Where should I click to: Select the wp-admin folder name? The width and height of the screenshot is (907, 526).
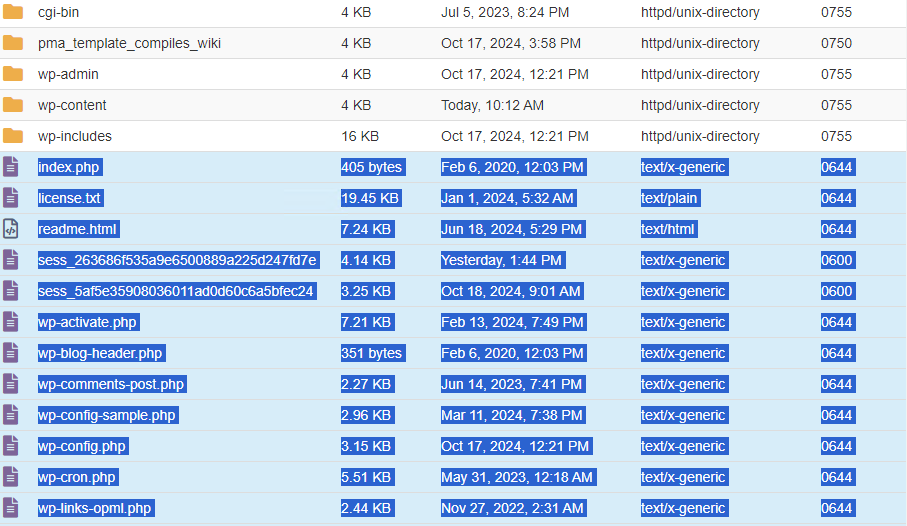[68, 74]
